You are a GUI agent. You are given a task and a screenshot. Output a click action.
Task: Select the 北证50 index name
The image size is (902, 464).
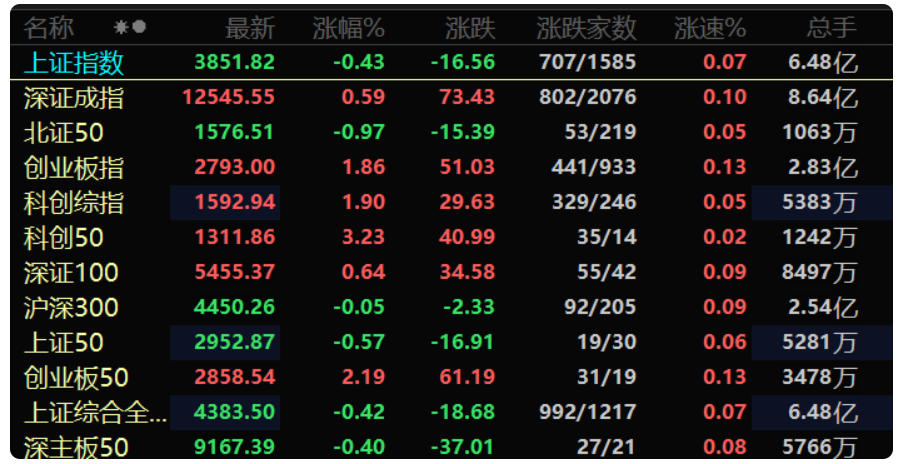tap(63, 132)
